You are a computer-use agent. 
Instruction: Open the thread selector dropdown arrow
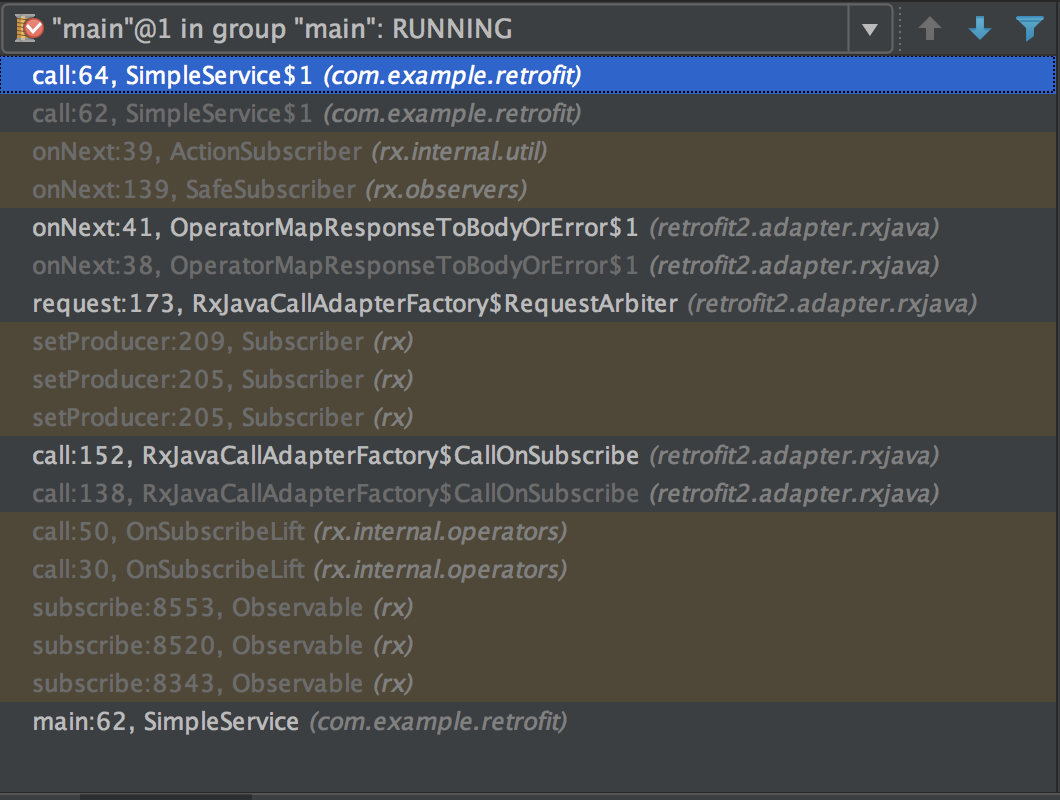[x=870, y=28]
